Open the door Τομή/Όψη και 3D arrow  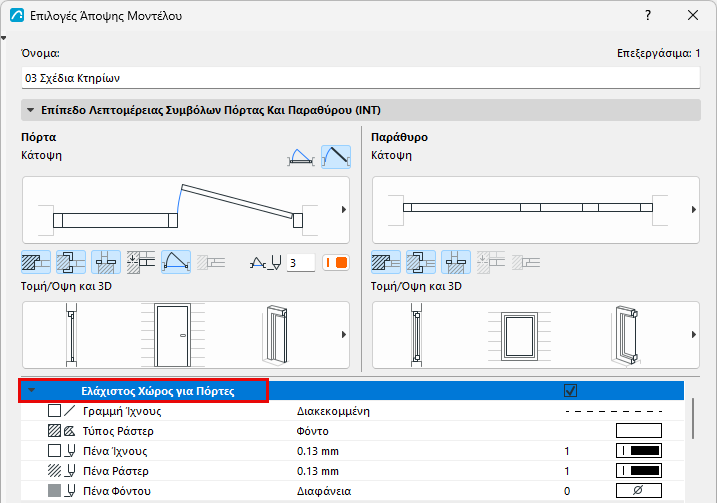click(x=344, y=335)
